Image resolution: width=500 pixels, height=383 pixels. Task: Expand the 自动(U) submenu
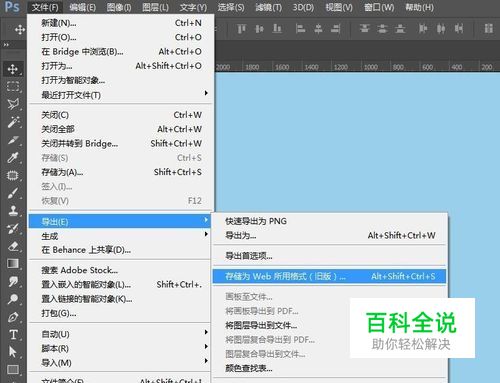pos(120,334)
